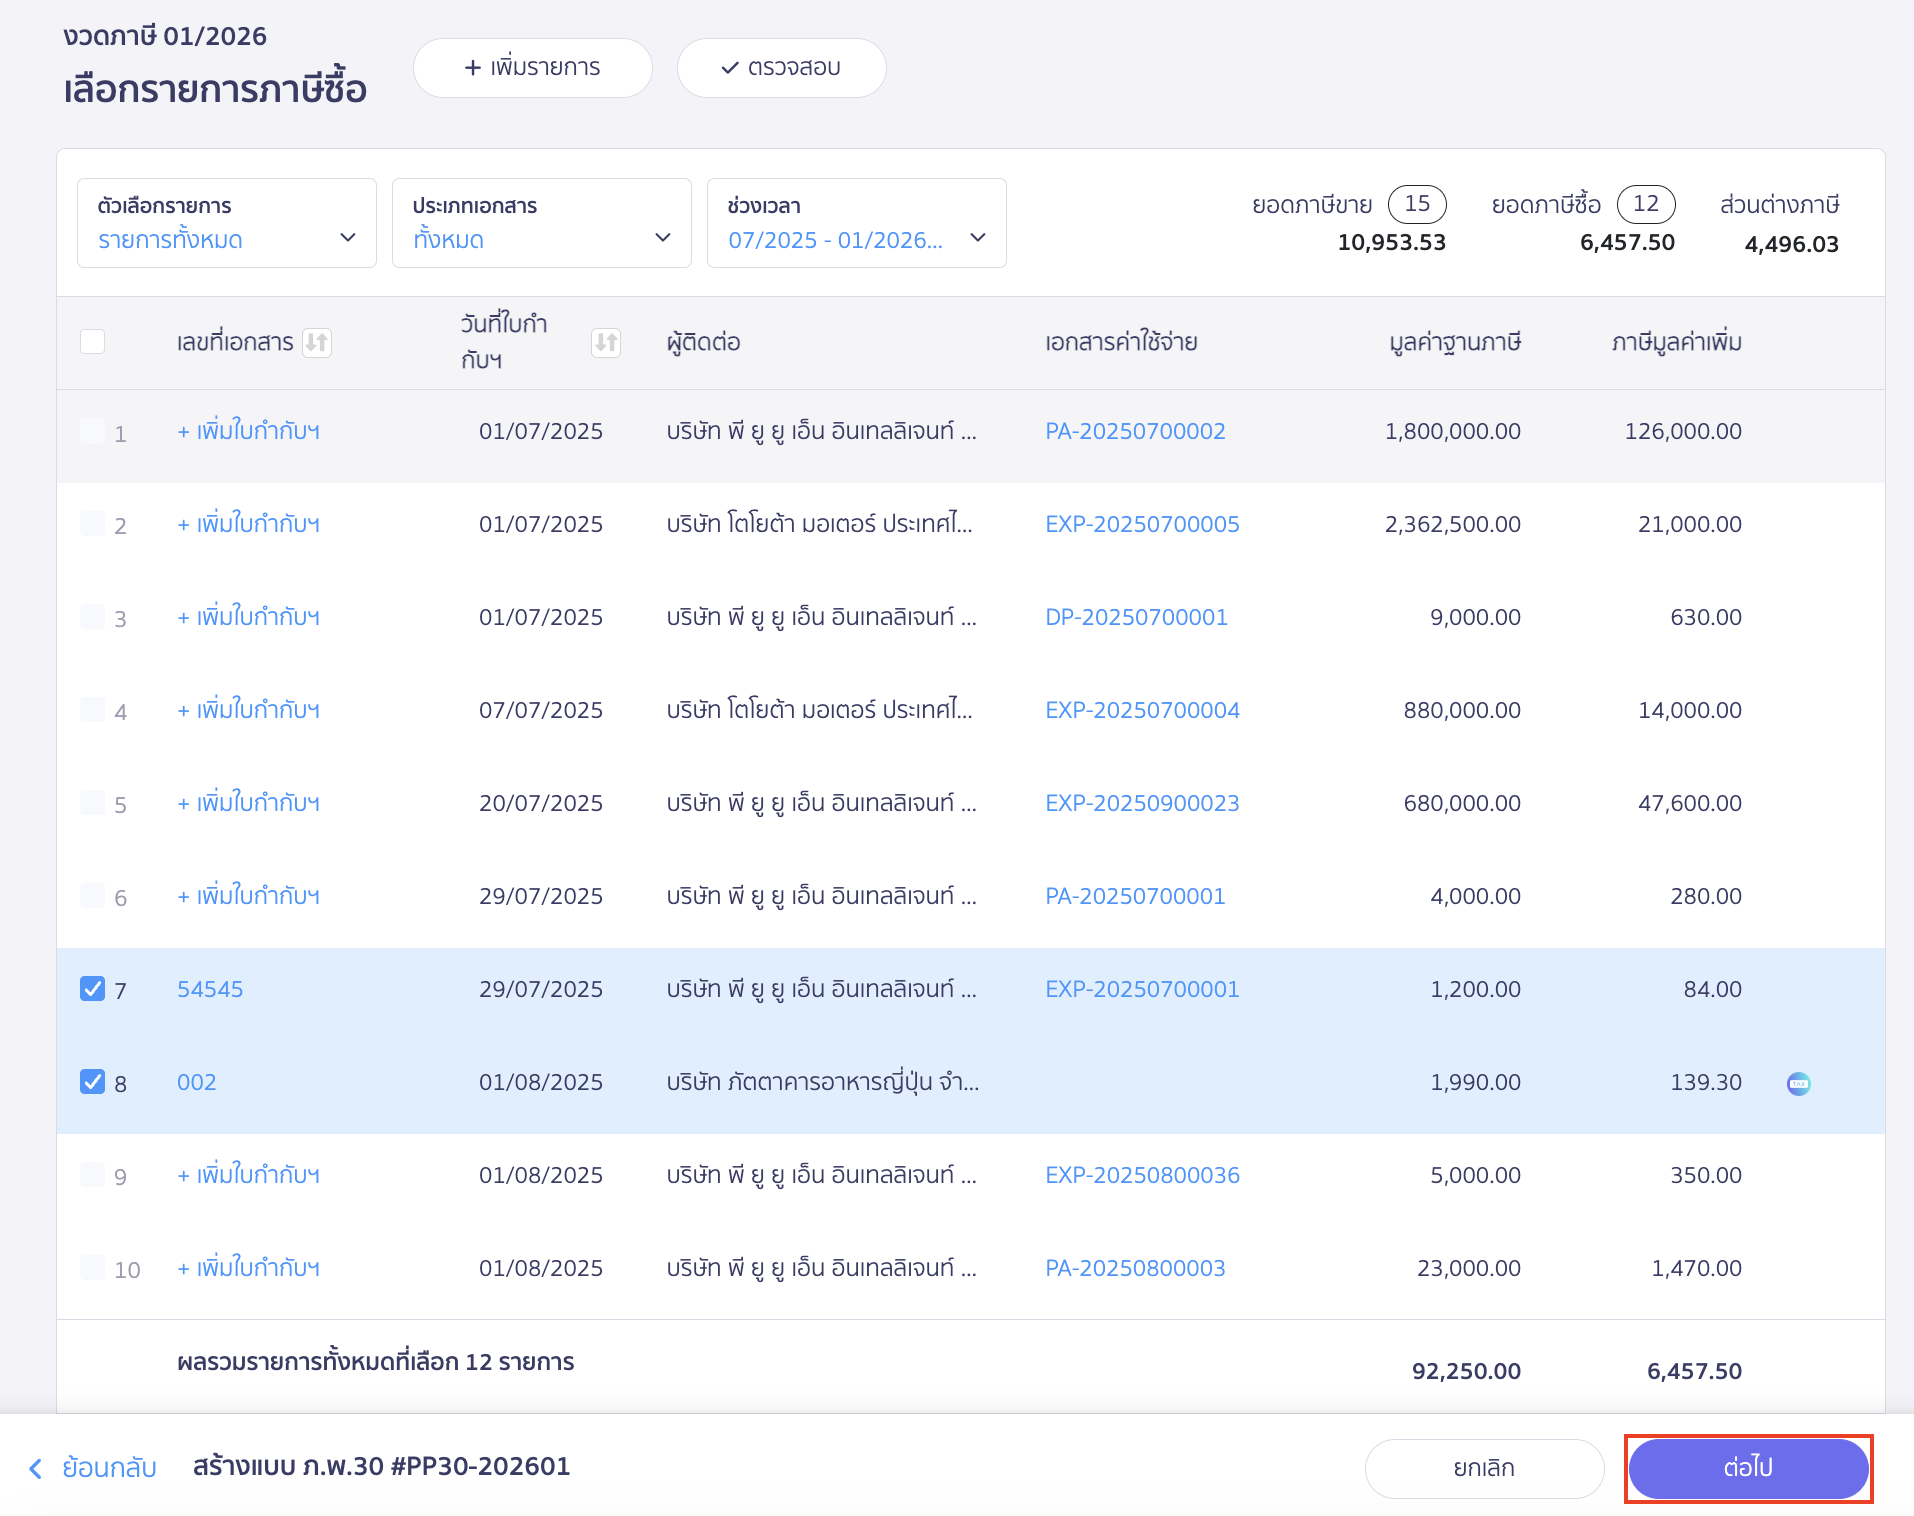
Task: Open tax invoice number 54545
Action: pos(210,989)
